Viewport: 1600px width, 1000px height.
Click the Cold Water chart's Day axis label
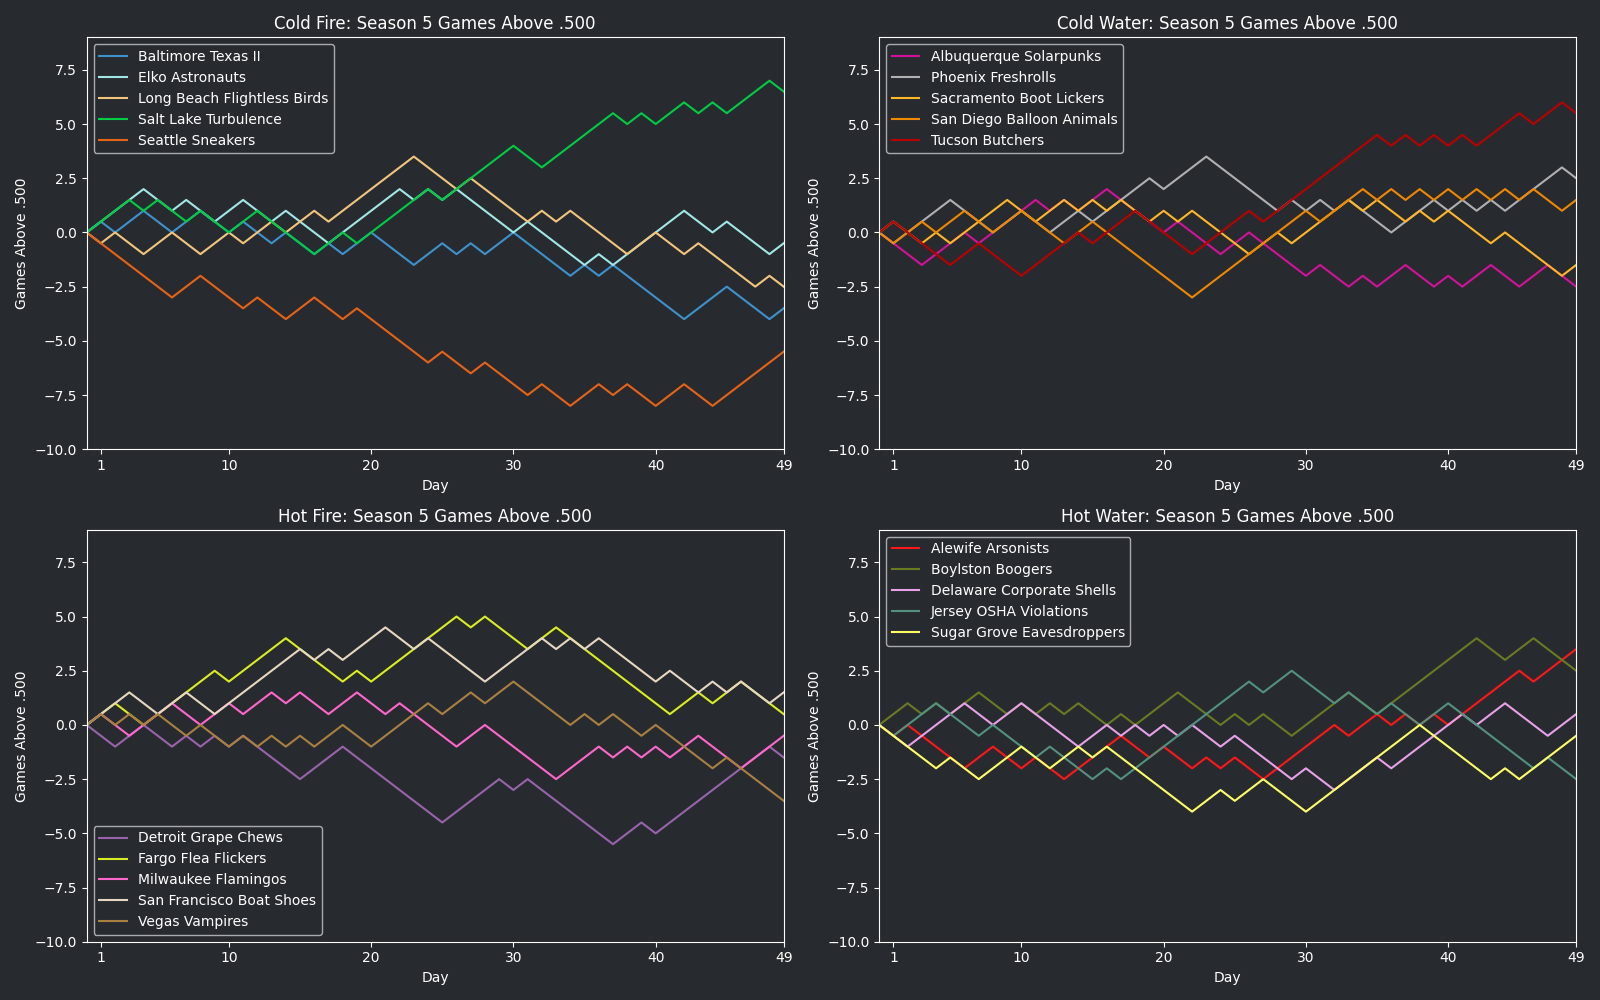tap(1227, 485)
